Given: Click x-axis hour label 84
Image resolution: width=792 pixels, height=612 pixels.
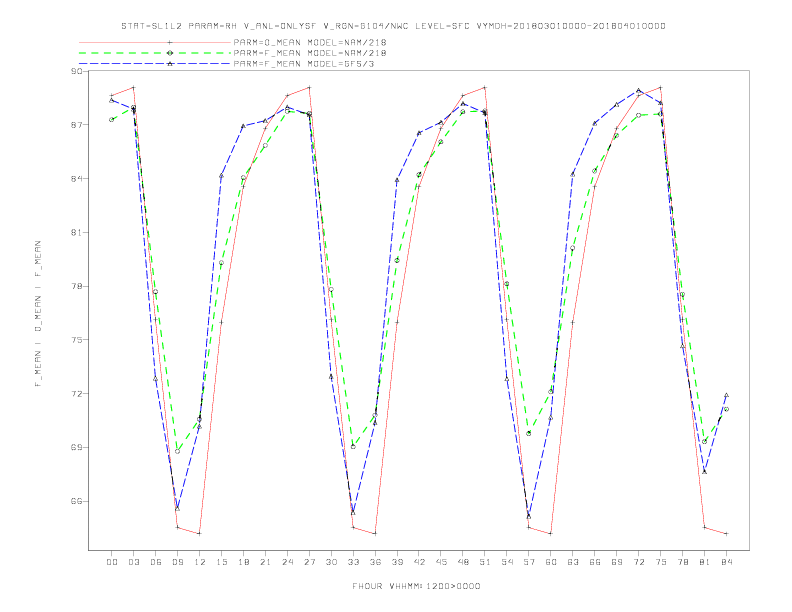Looking at the screenshot, I should [x=726, y=562].
